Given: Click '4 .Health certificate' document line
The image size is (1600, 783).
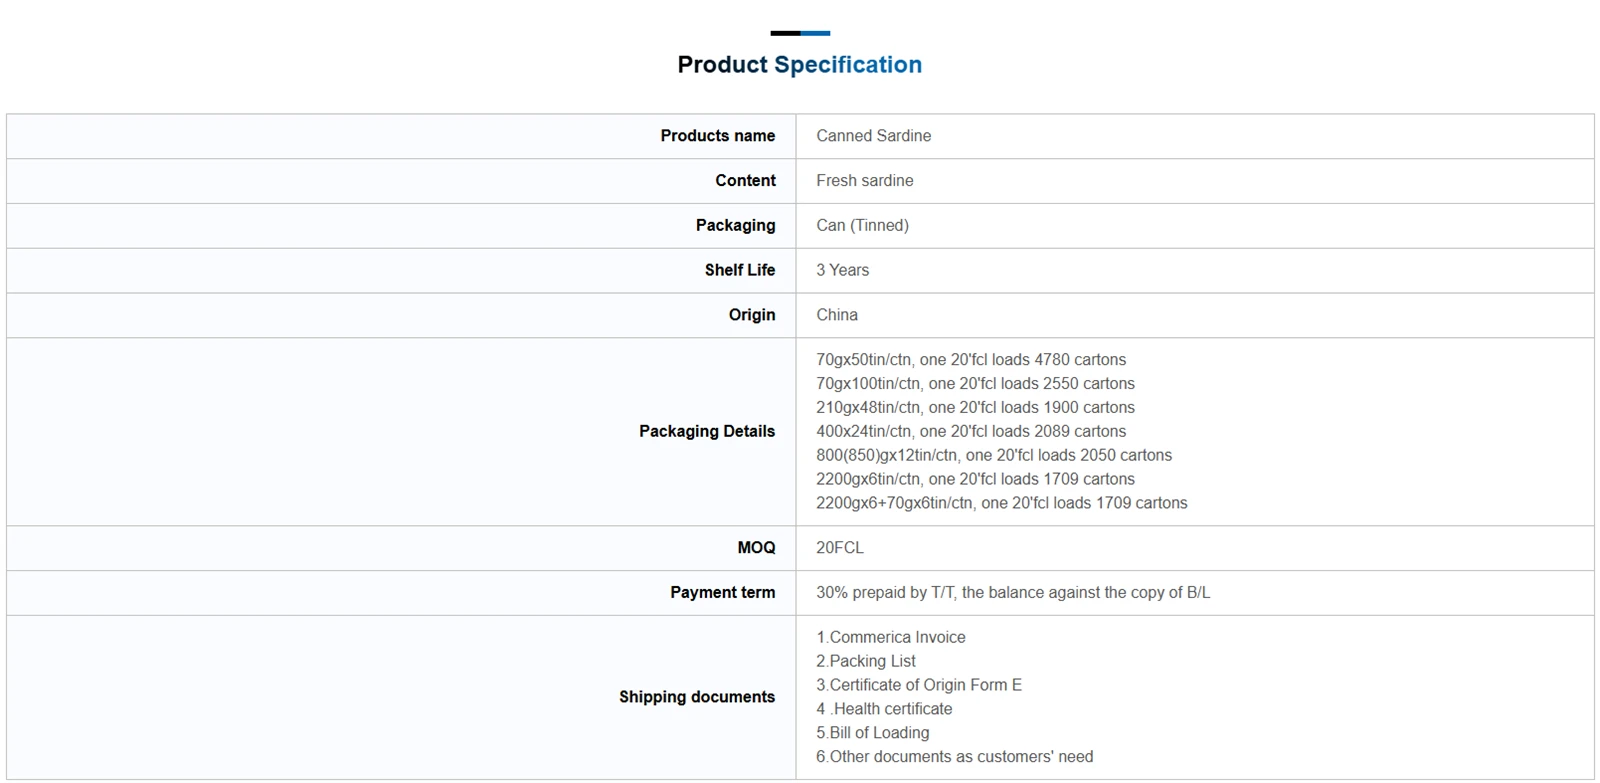Looking at the screenshot, I should [884, 710].
